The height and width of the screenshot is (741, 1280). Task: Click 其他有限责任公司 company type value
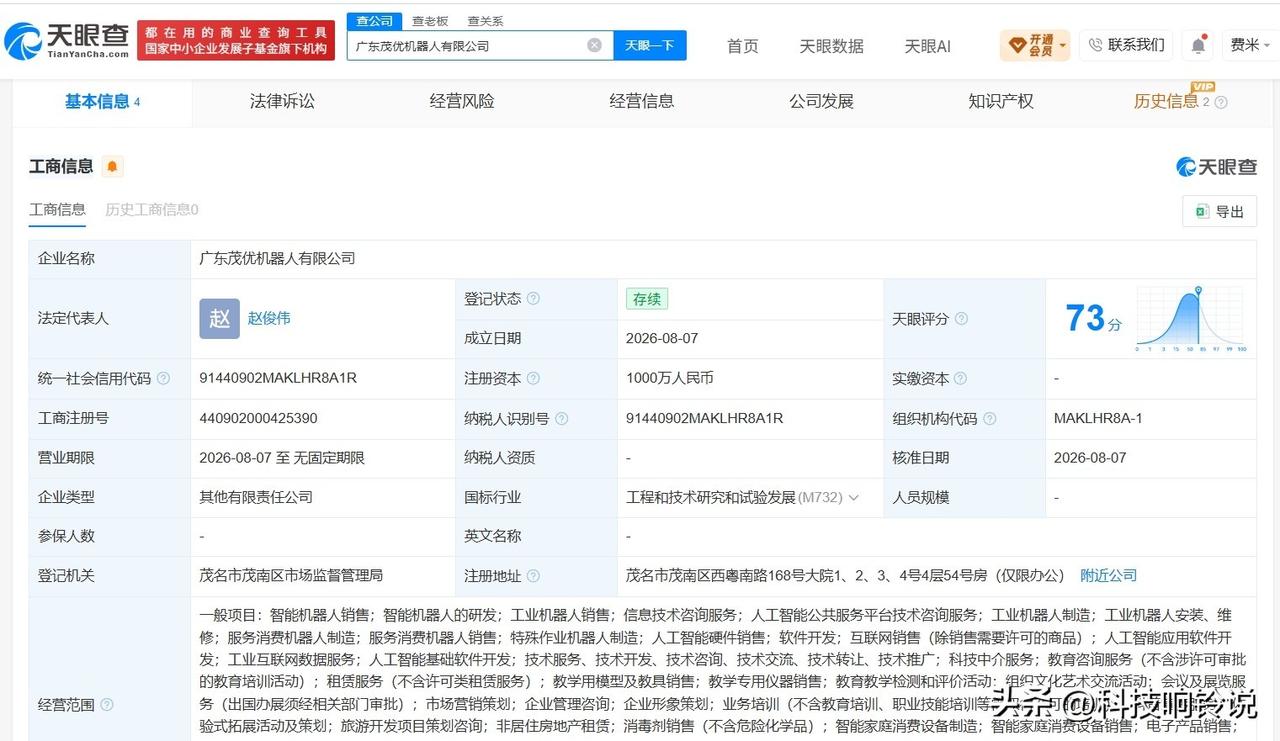[x=256, y=497]
